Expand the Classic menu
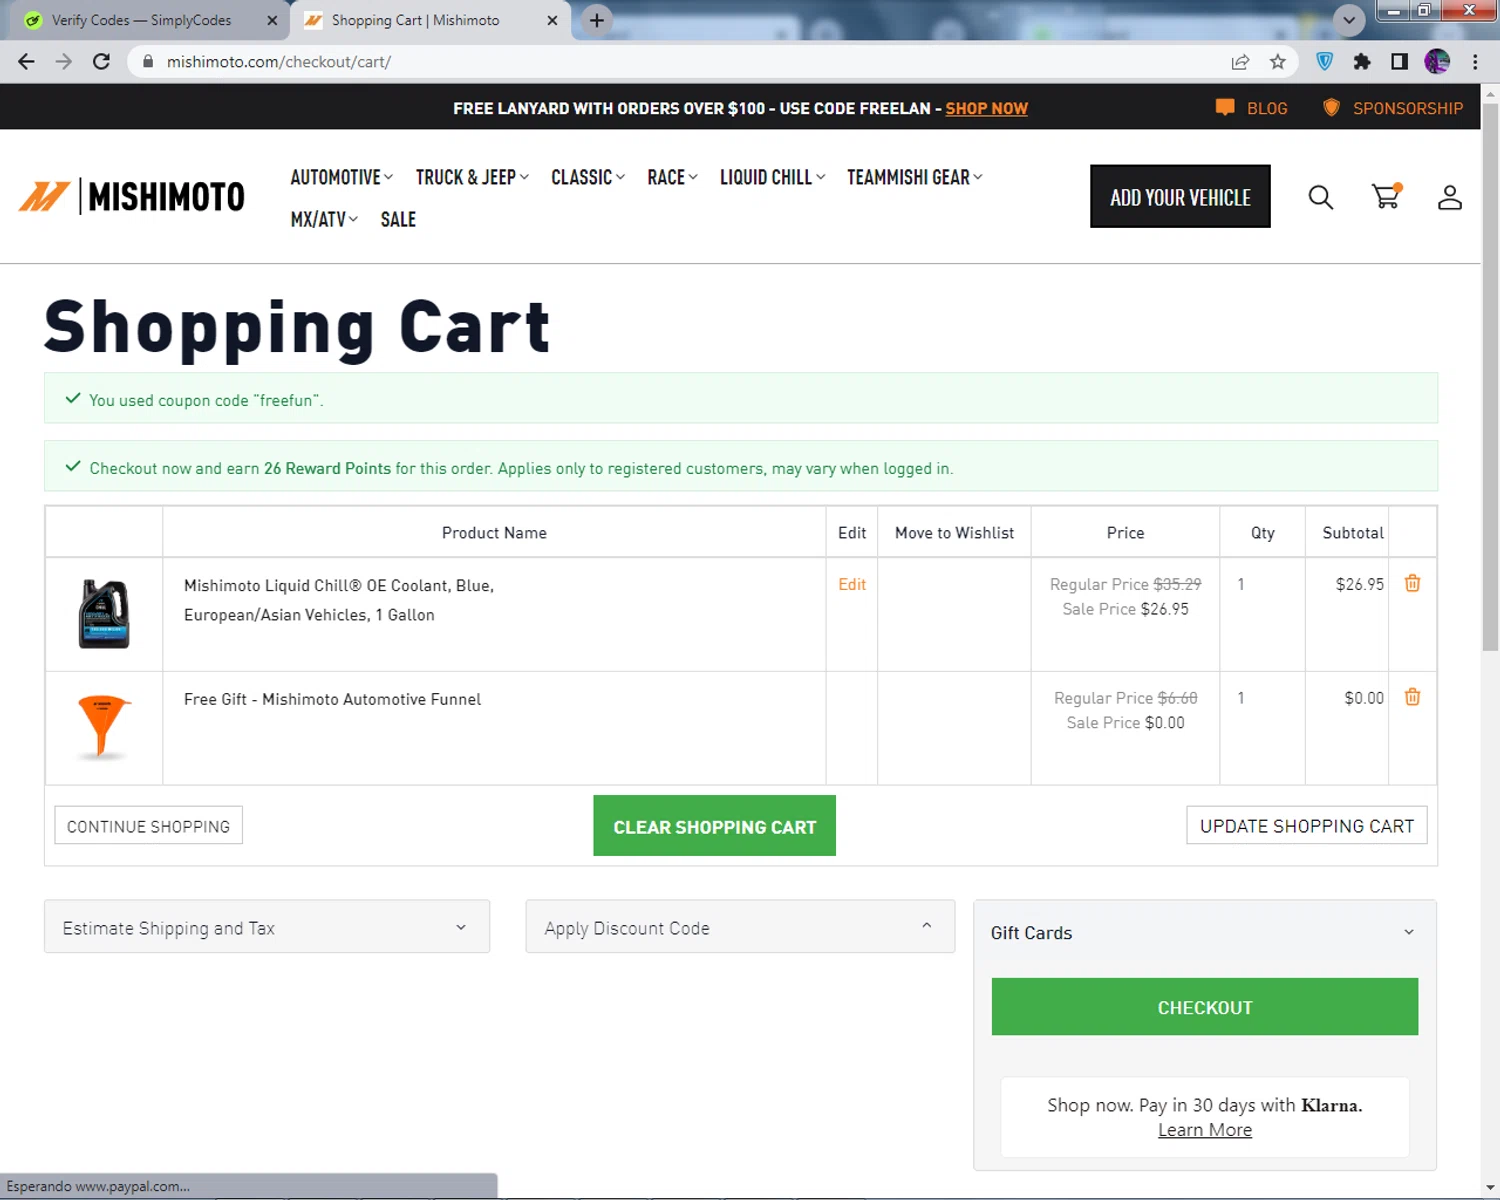This screenshot has height=1200, width=1500. coord(588,177)
